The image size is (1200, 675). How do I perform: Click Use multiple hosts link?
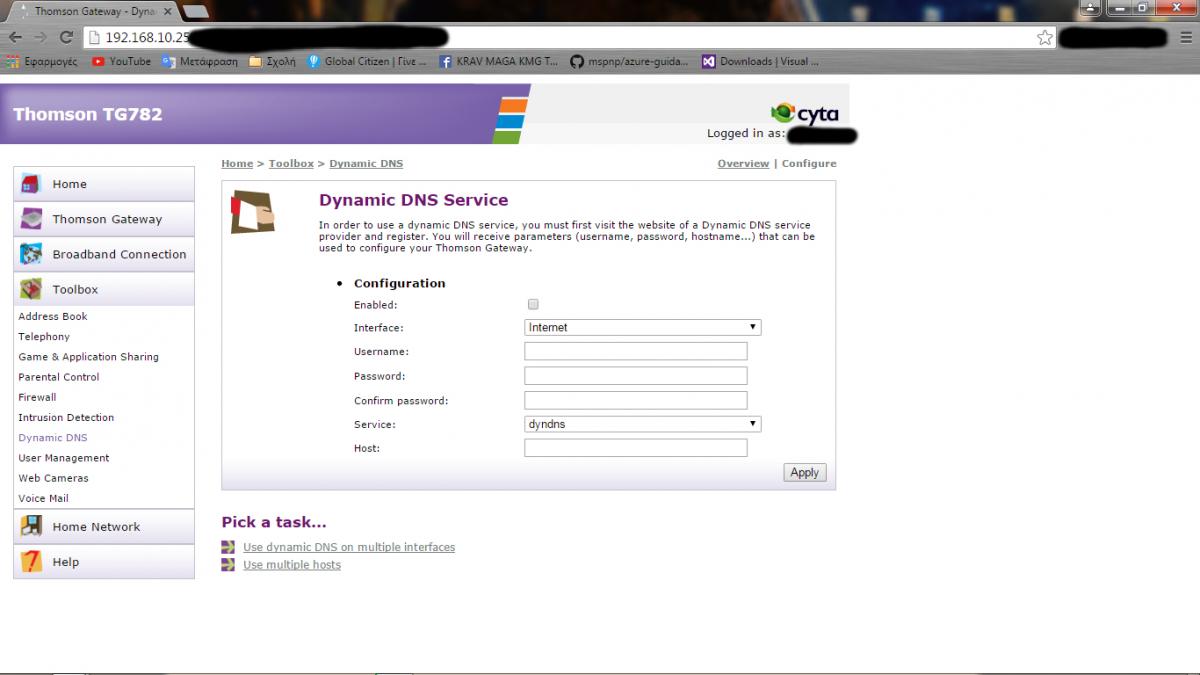tap(292, 565)
